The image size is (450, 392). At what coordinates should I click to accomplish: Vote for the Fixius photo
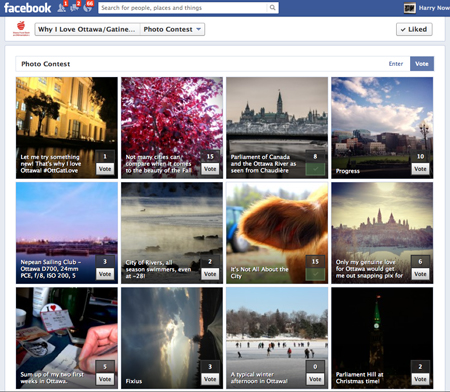(210, 379)
